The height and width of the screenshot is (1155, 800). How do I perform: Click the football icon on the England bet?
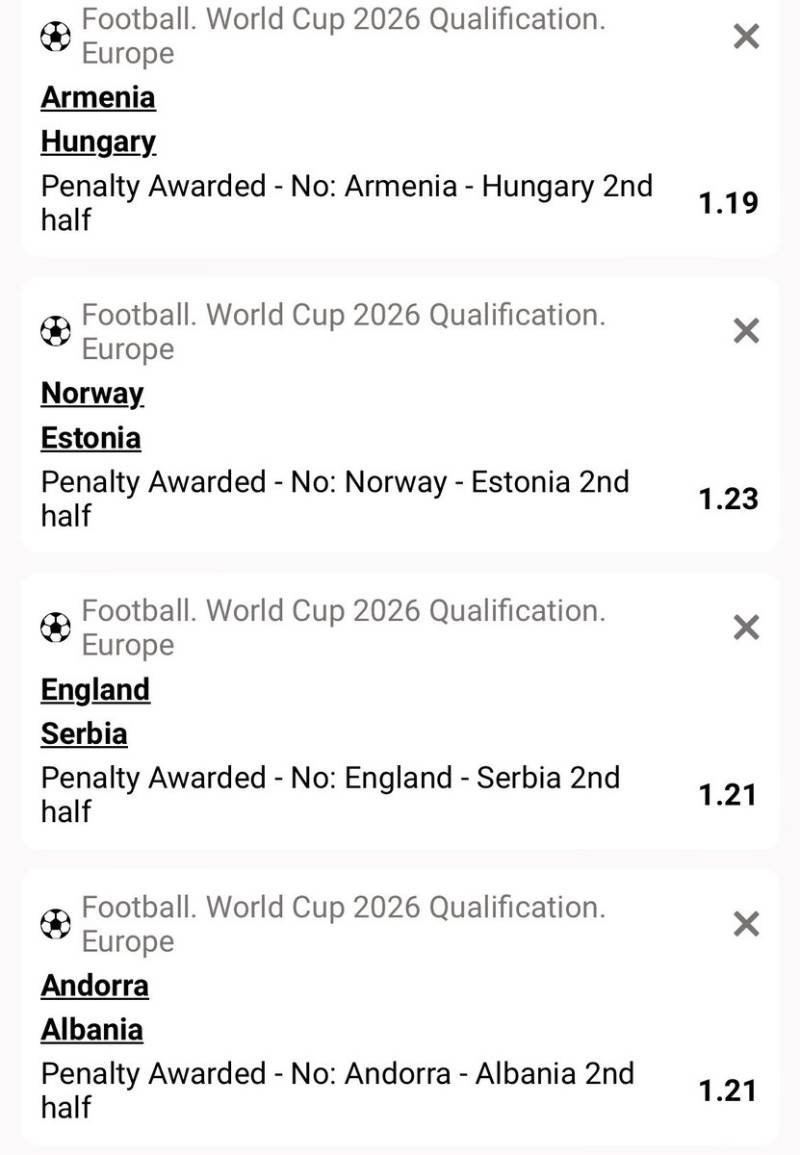point(56,627)
